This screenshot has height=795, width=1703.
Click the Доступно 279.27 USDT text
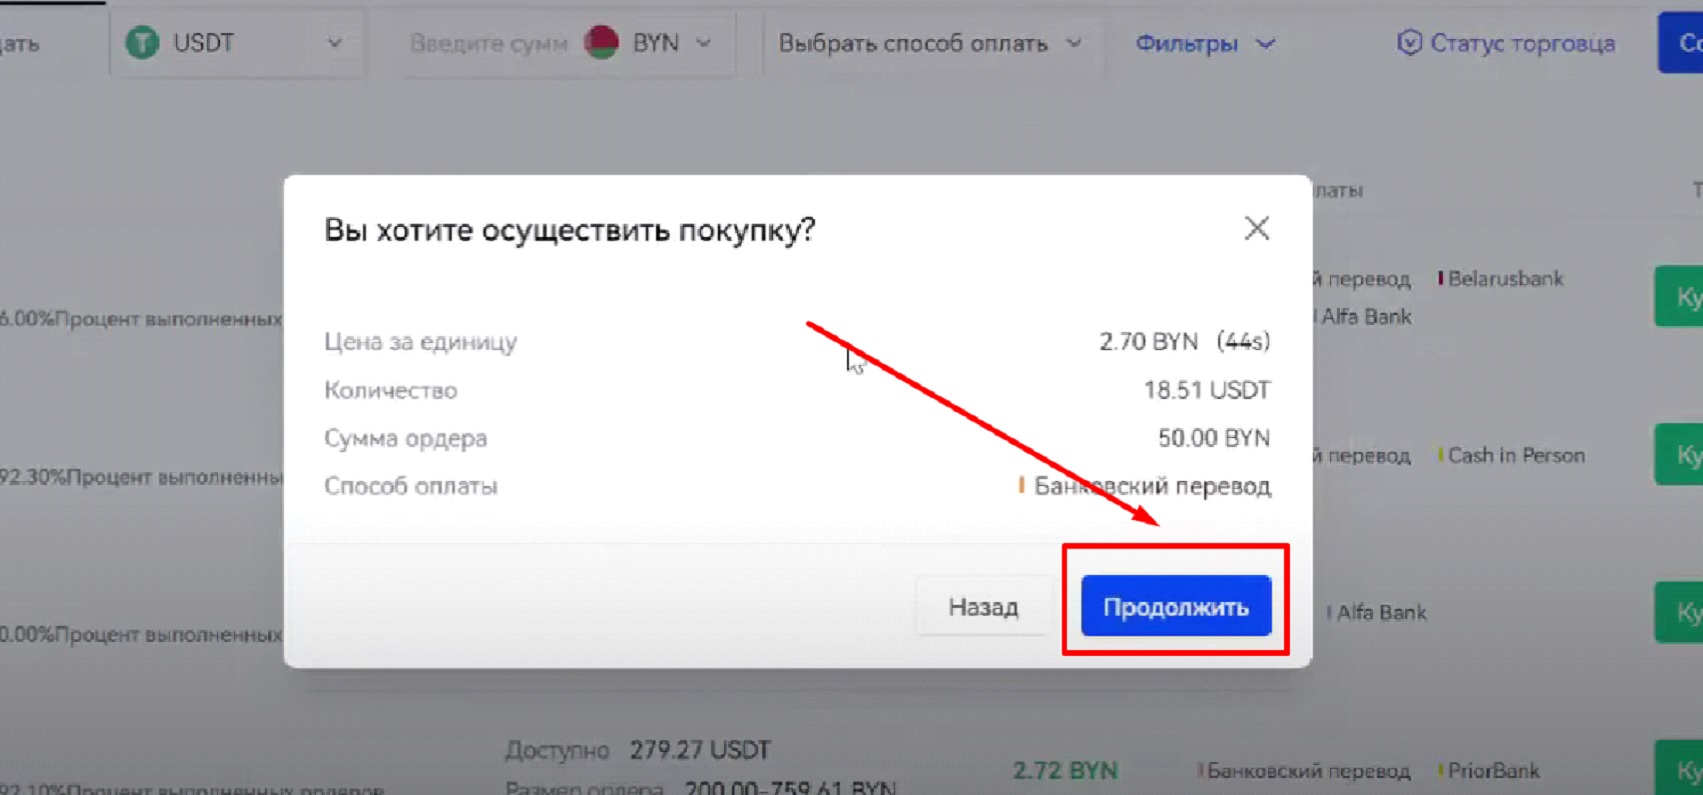638,750
